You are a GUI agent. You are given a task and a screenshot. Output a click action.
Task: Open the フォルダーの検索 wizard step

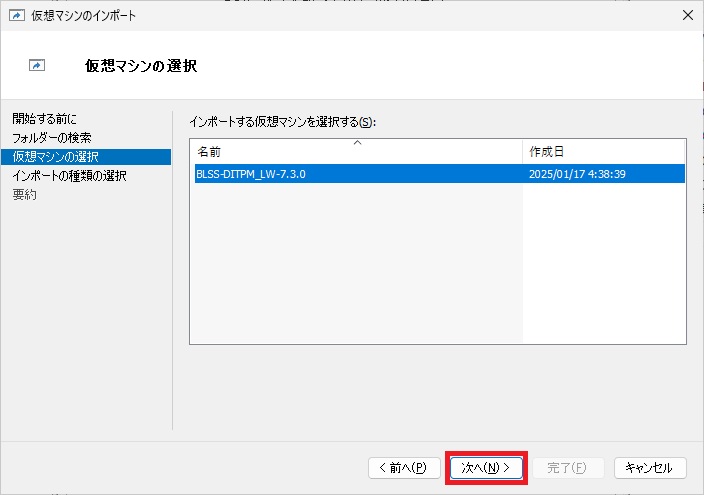(x=52, y=137)
